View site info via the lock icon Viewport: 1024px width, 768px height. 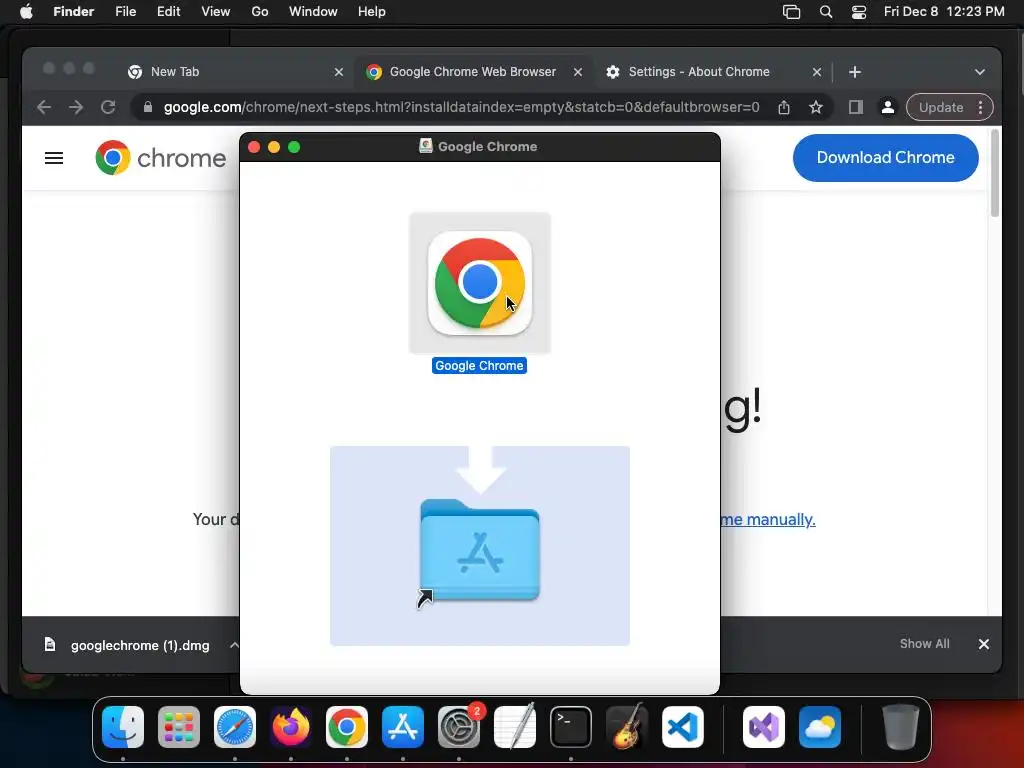point(148,107)
